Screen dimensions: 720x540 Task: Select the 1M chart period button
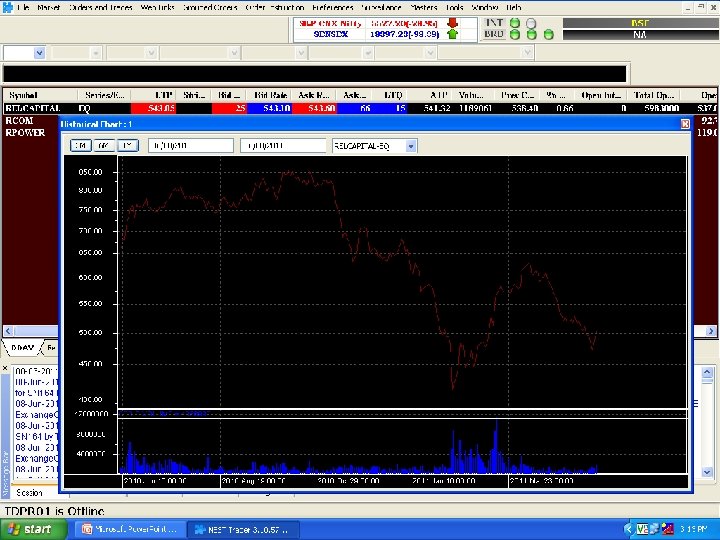click(80, 146)
